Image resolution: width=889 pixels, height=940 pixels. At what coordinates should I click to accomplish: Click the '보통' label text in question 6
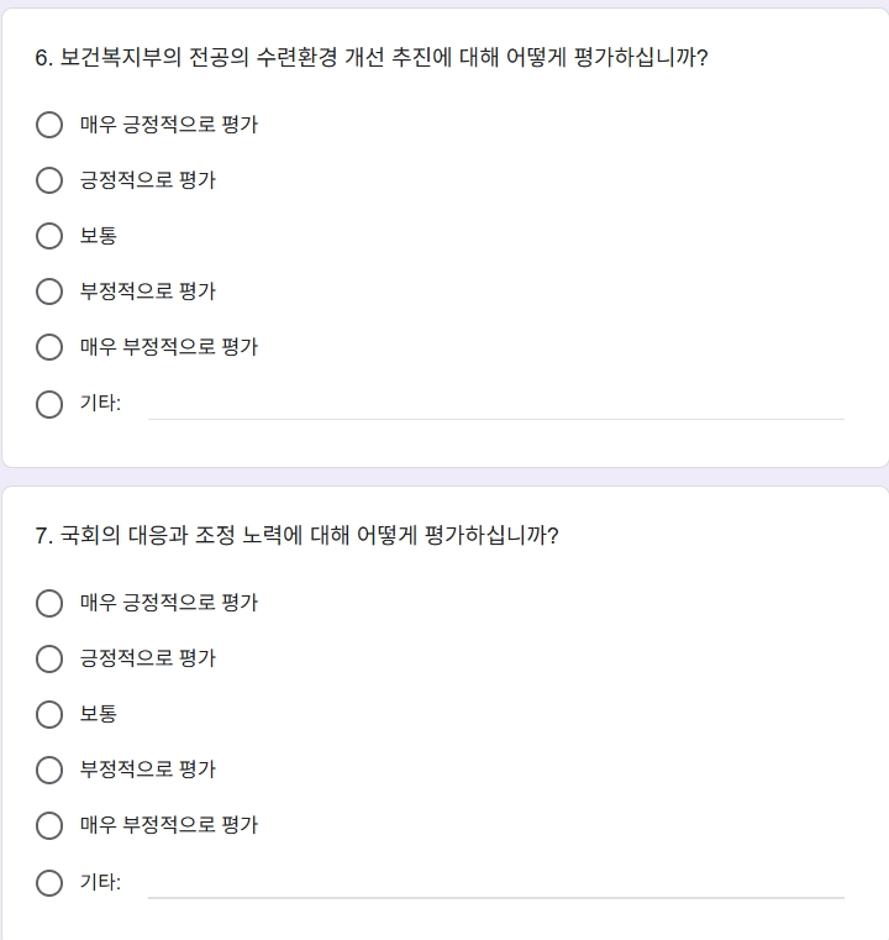point(98,236)
